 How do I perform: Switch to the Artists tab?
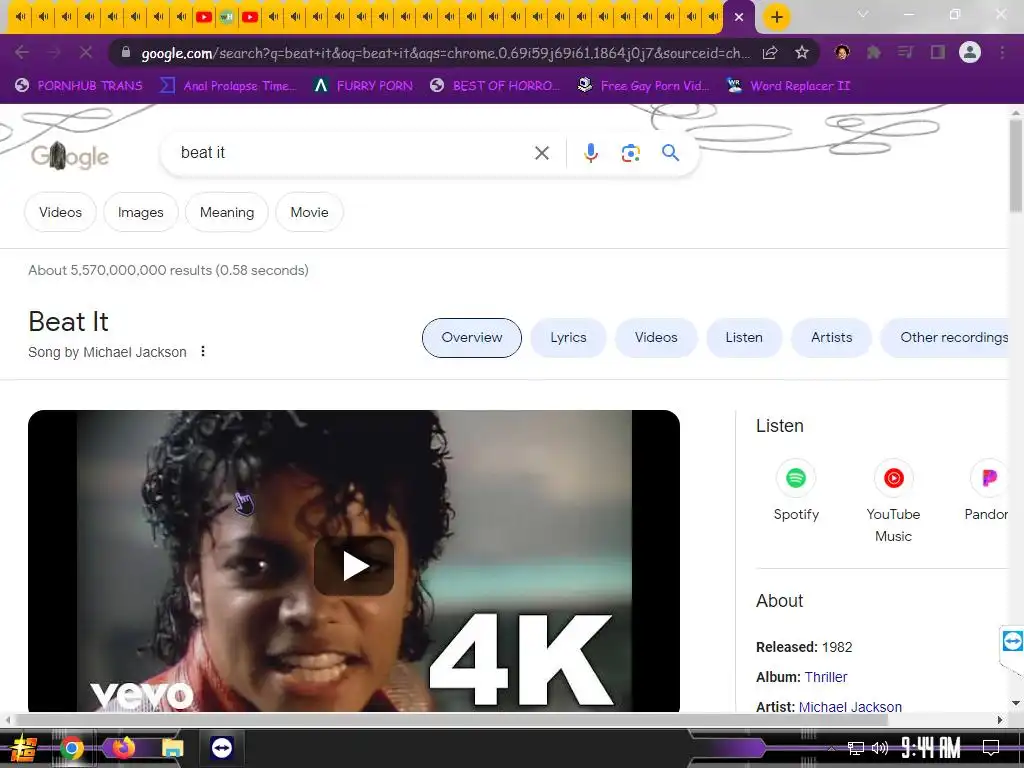pyautogui.click(x=831, y=338)
